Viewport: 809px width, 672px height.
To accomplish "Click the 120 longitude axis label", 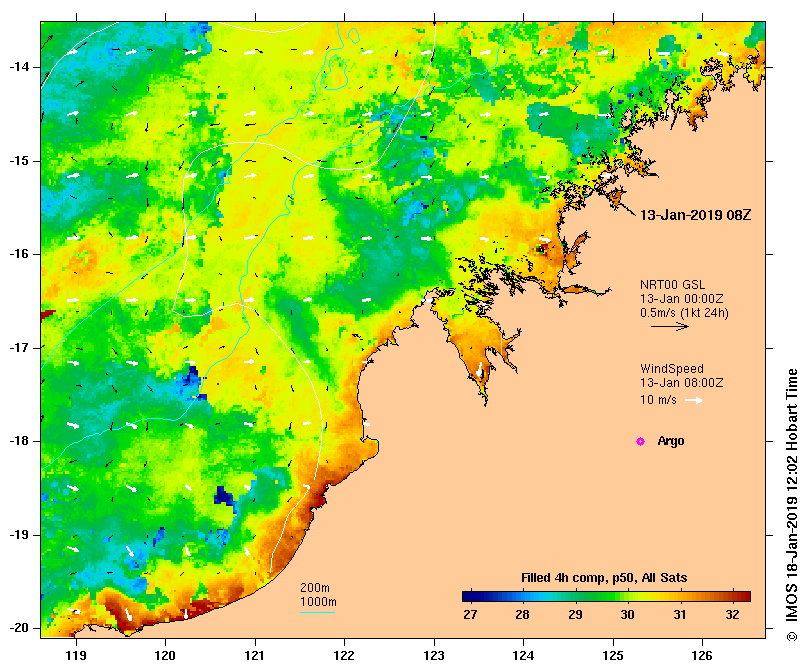I will click(165, 655).
